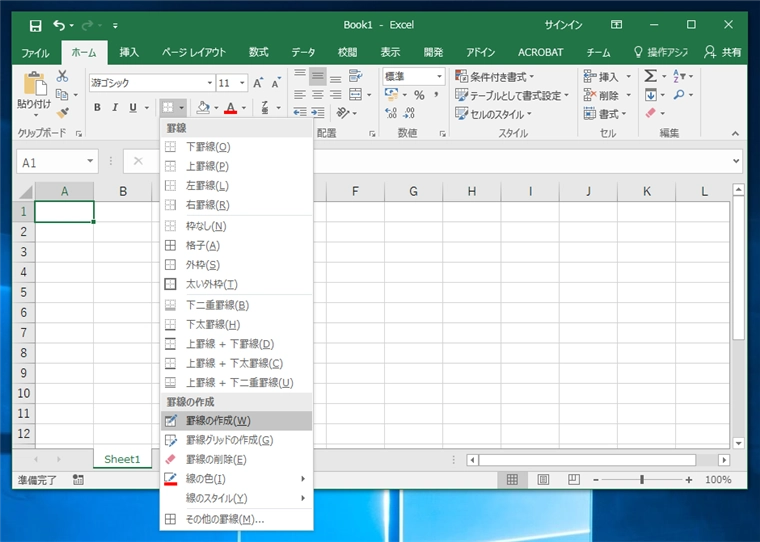Open the ファイル tab
This screenshot has height=542, width=760.
35,52
